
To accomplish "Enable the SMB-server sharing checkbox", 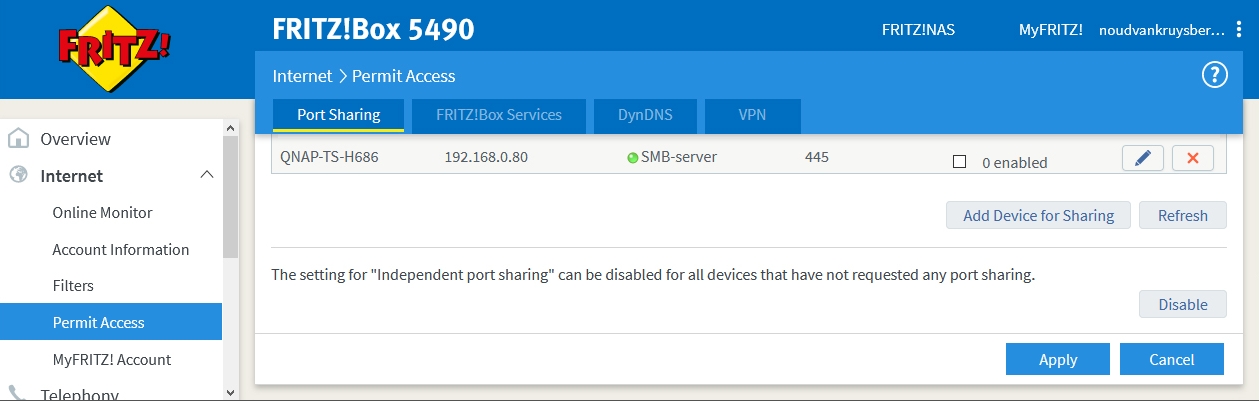I will (x=959, y=162).
